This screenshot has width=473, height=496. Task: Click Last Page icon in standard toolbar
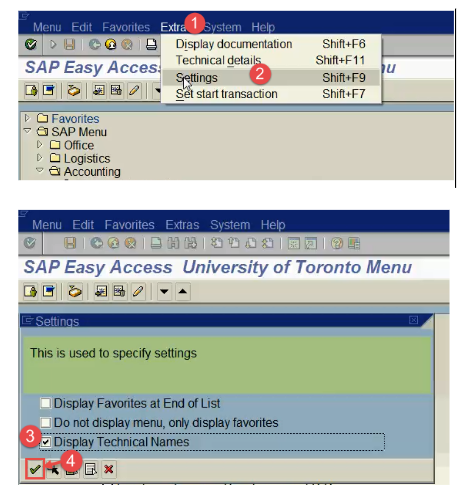click(267, 243)
